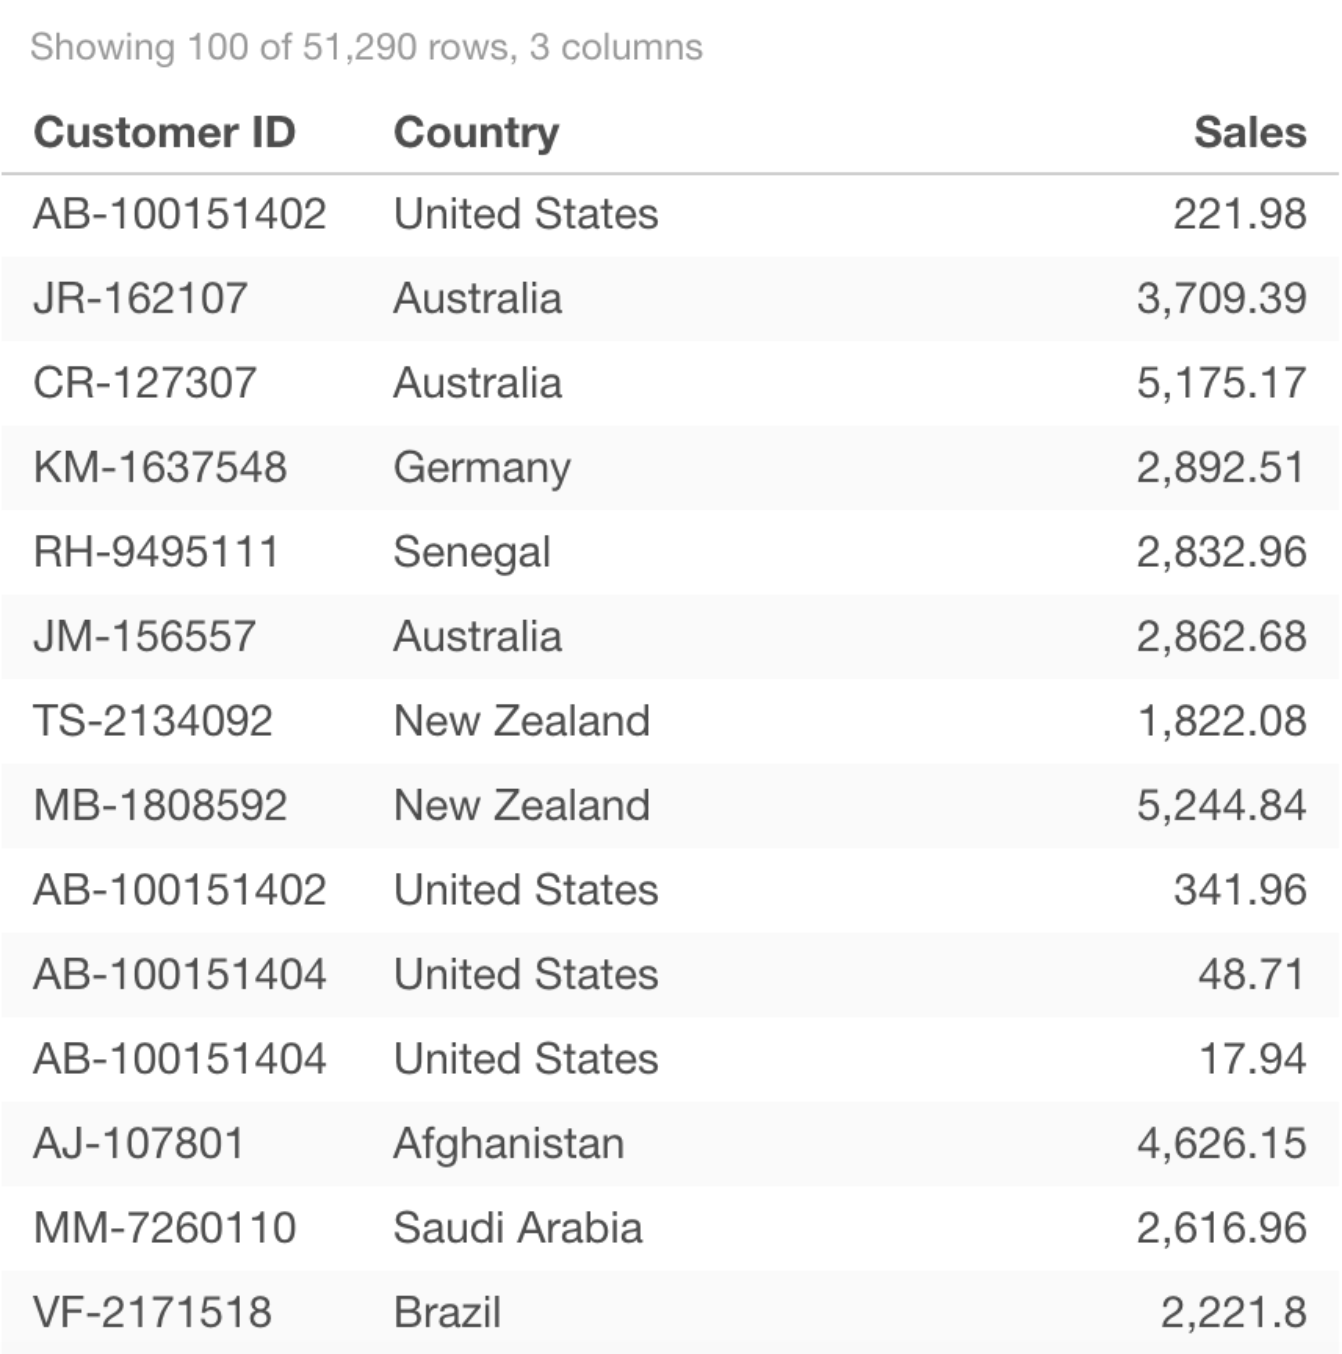Viewport: 1342px width, 1354px height.
Task: Click the Senegal country cell
Action: (x=472, y=552)
